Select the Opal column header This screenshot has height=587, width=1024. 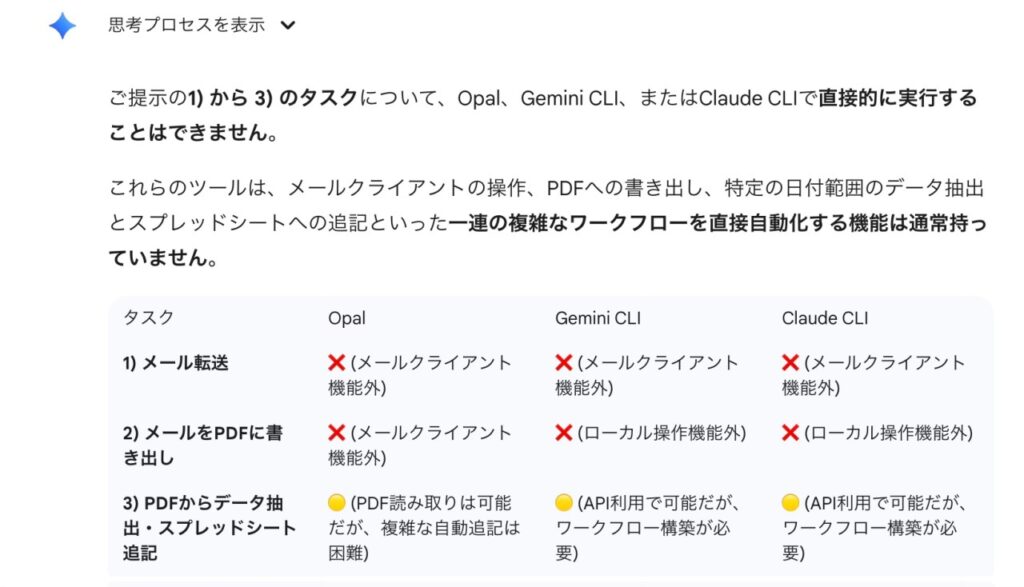tap(347, 318)
